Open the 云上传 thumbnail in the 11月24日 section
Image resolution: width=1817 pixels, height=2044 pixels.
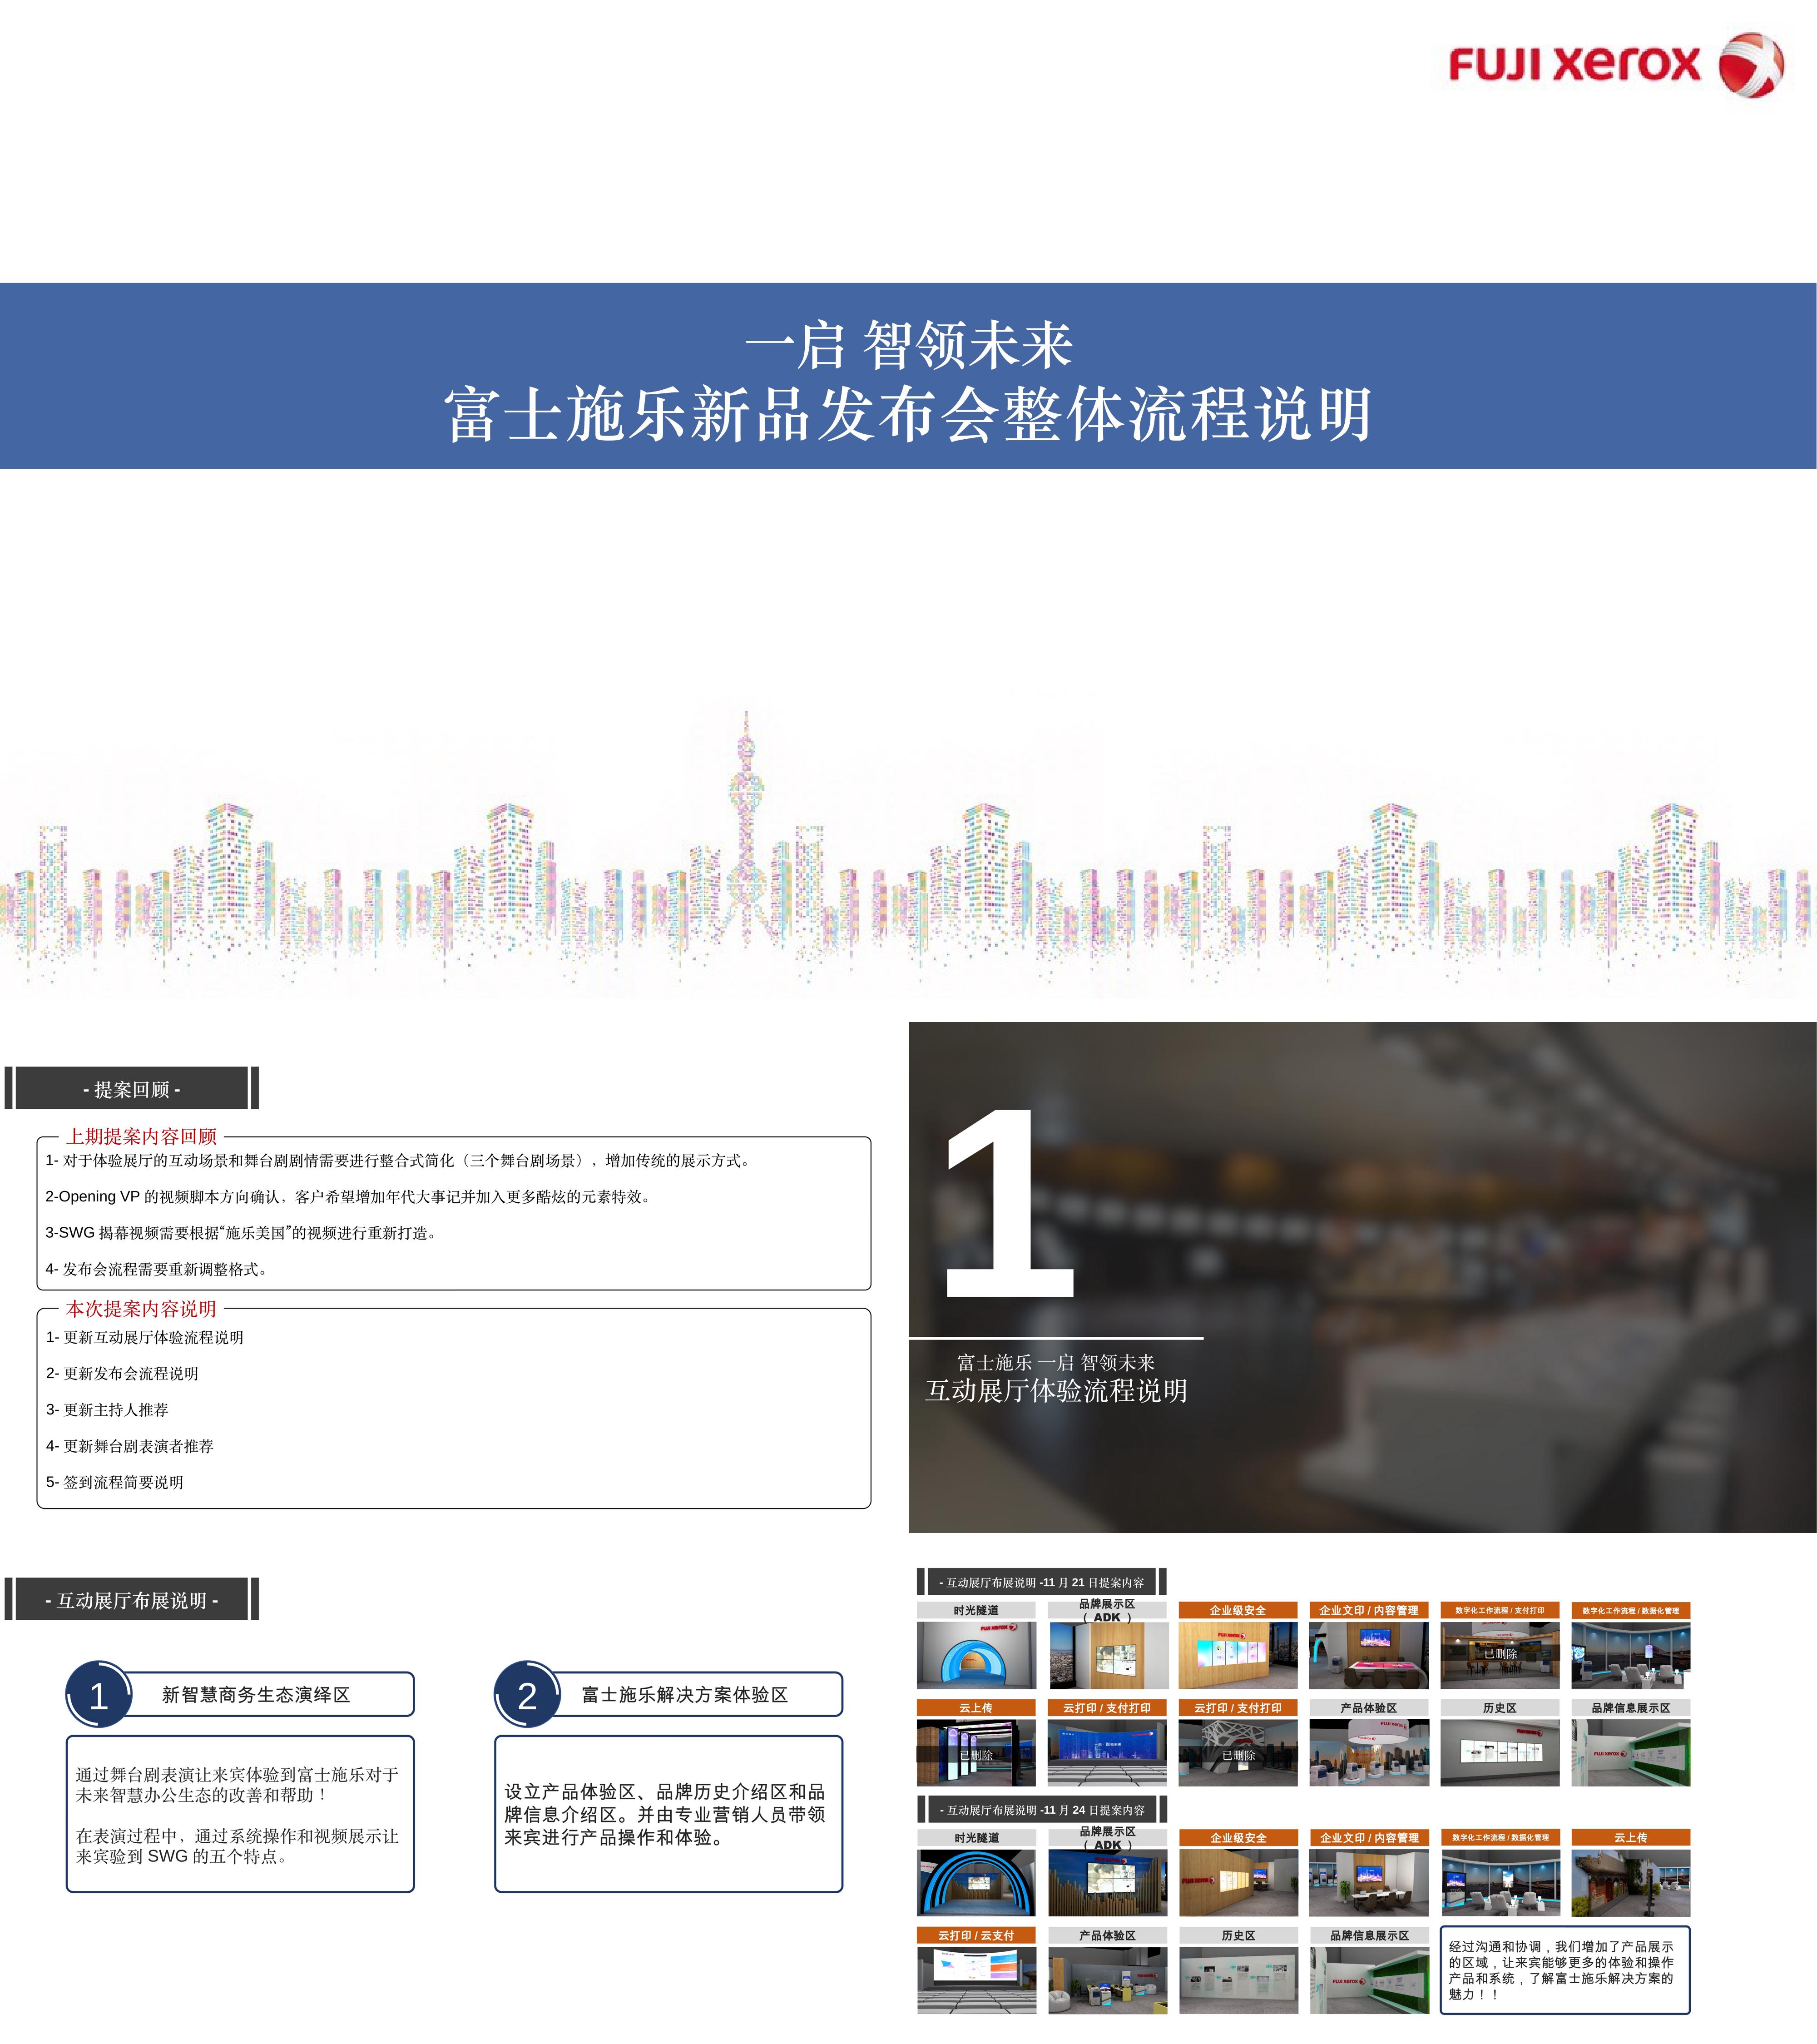(1631, 1883)
